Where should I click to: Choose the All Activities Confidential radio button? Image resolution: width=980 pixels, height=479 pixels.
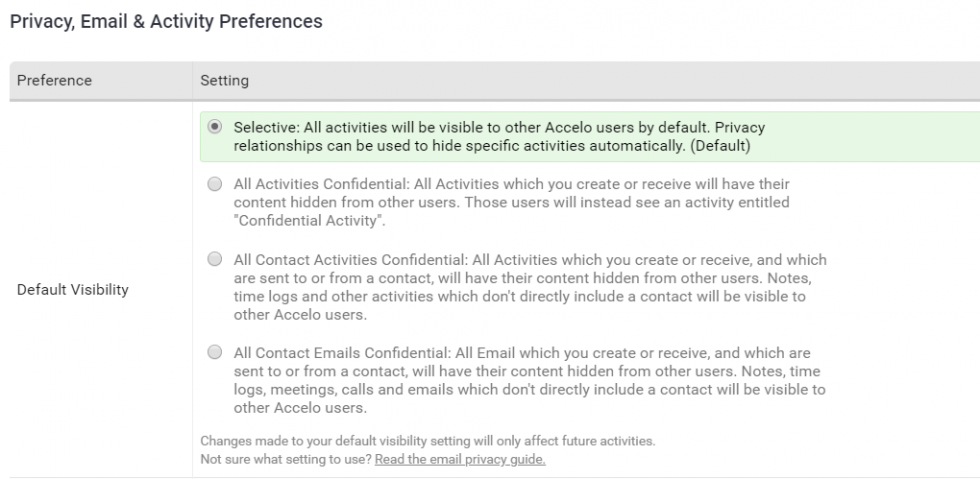(x=215, y=184)
